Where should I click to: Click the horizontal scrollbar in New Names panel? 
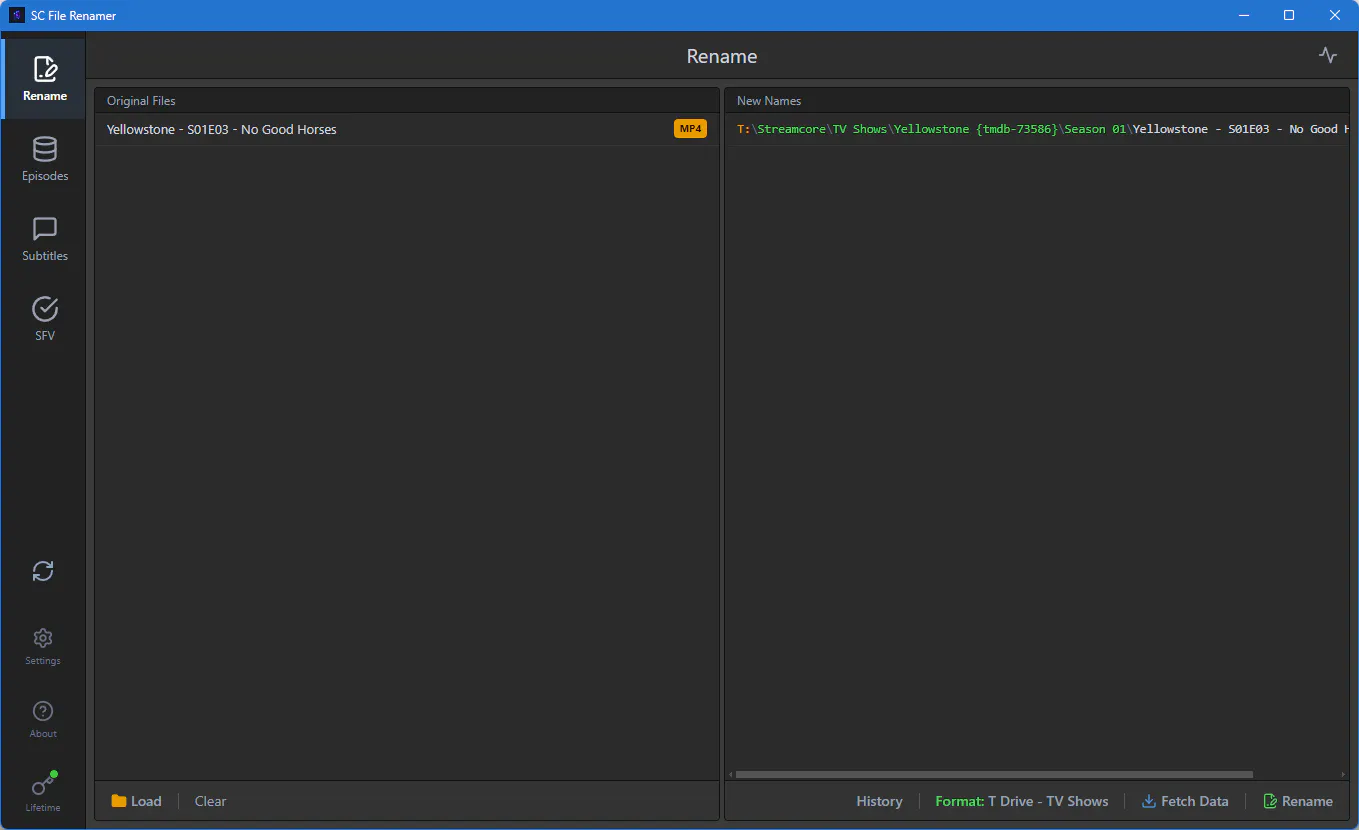pos(994,774)
